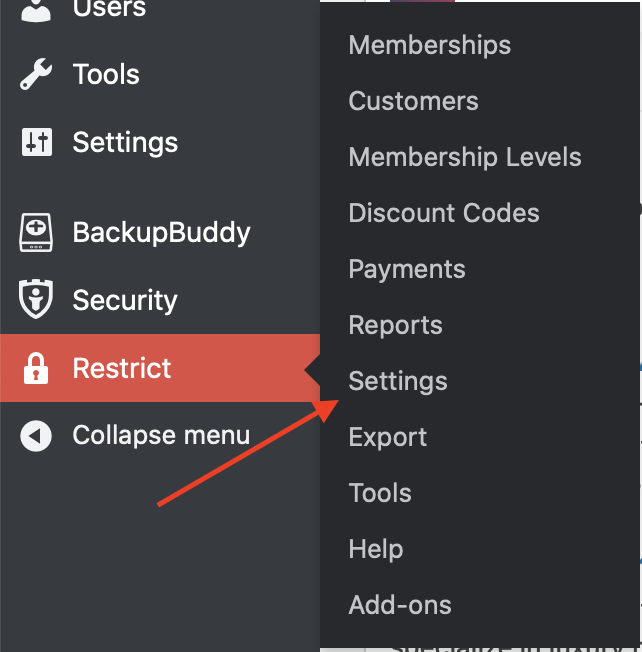Click the Tools wrench icon

coord(36,74)
